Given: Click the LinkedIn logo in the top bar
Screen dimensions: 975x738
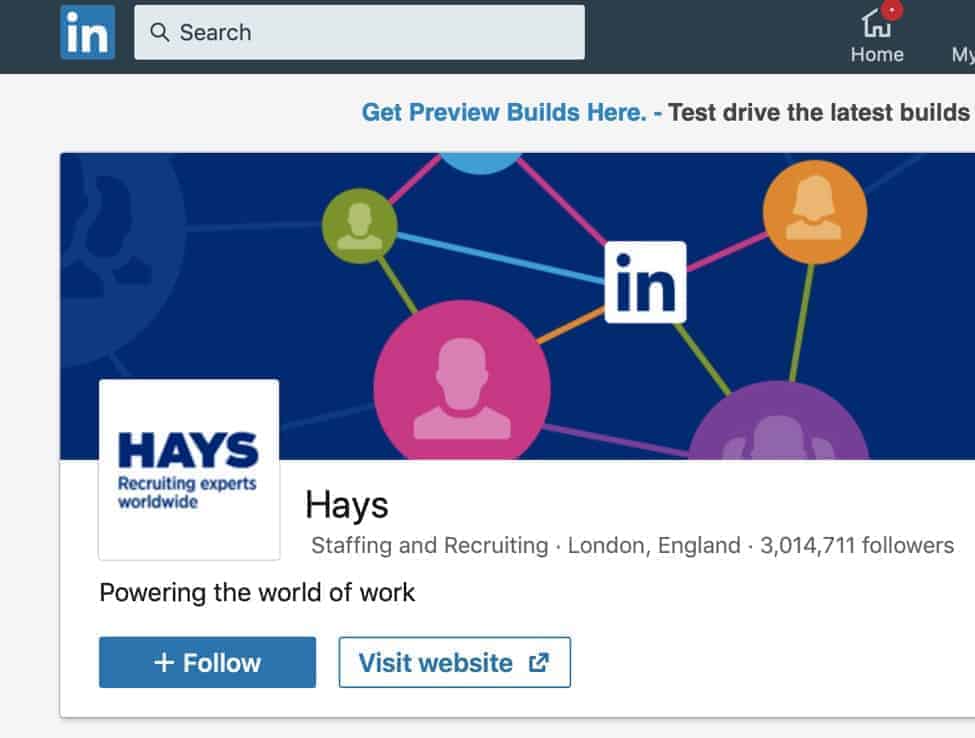Looking at the screenshot, I should (x=88, y=32).
